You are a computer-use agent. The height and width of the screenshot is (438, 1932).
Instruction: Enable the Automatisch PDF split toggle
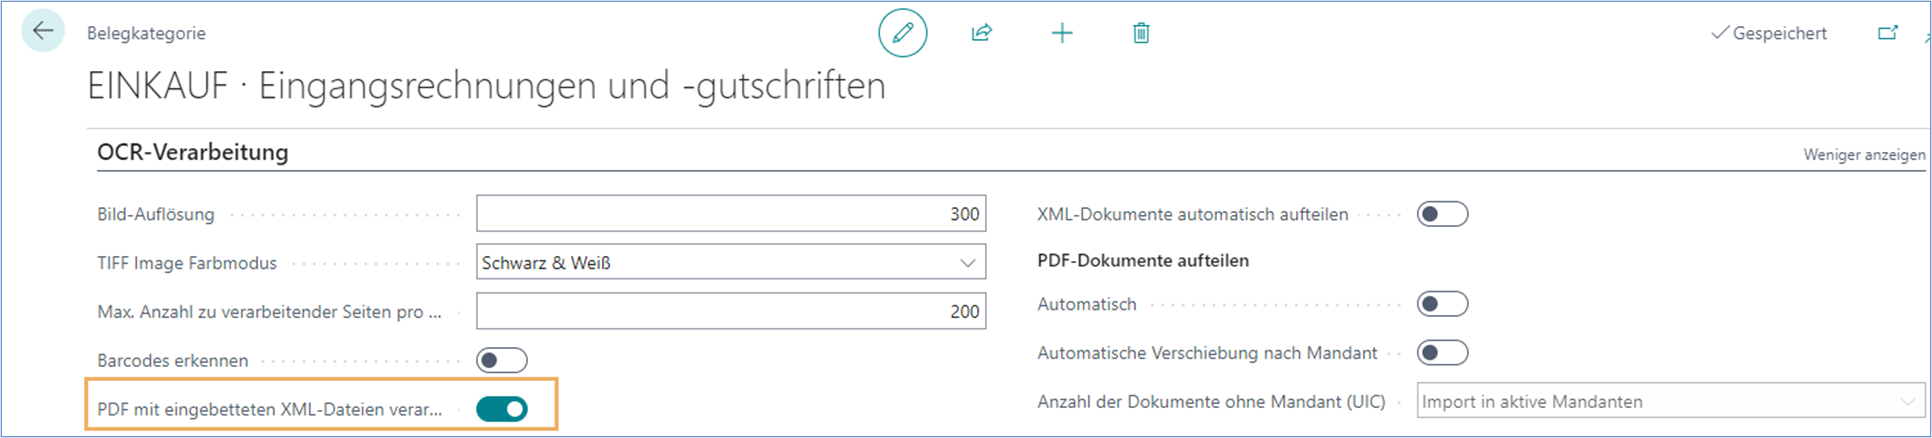pyautogui.click(x=1442, y=304)
